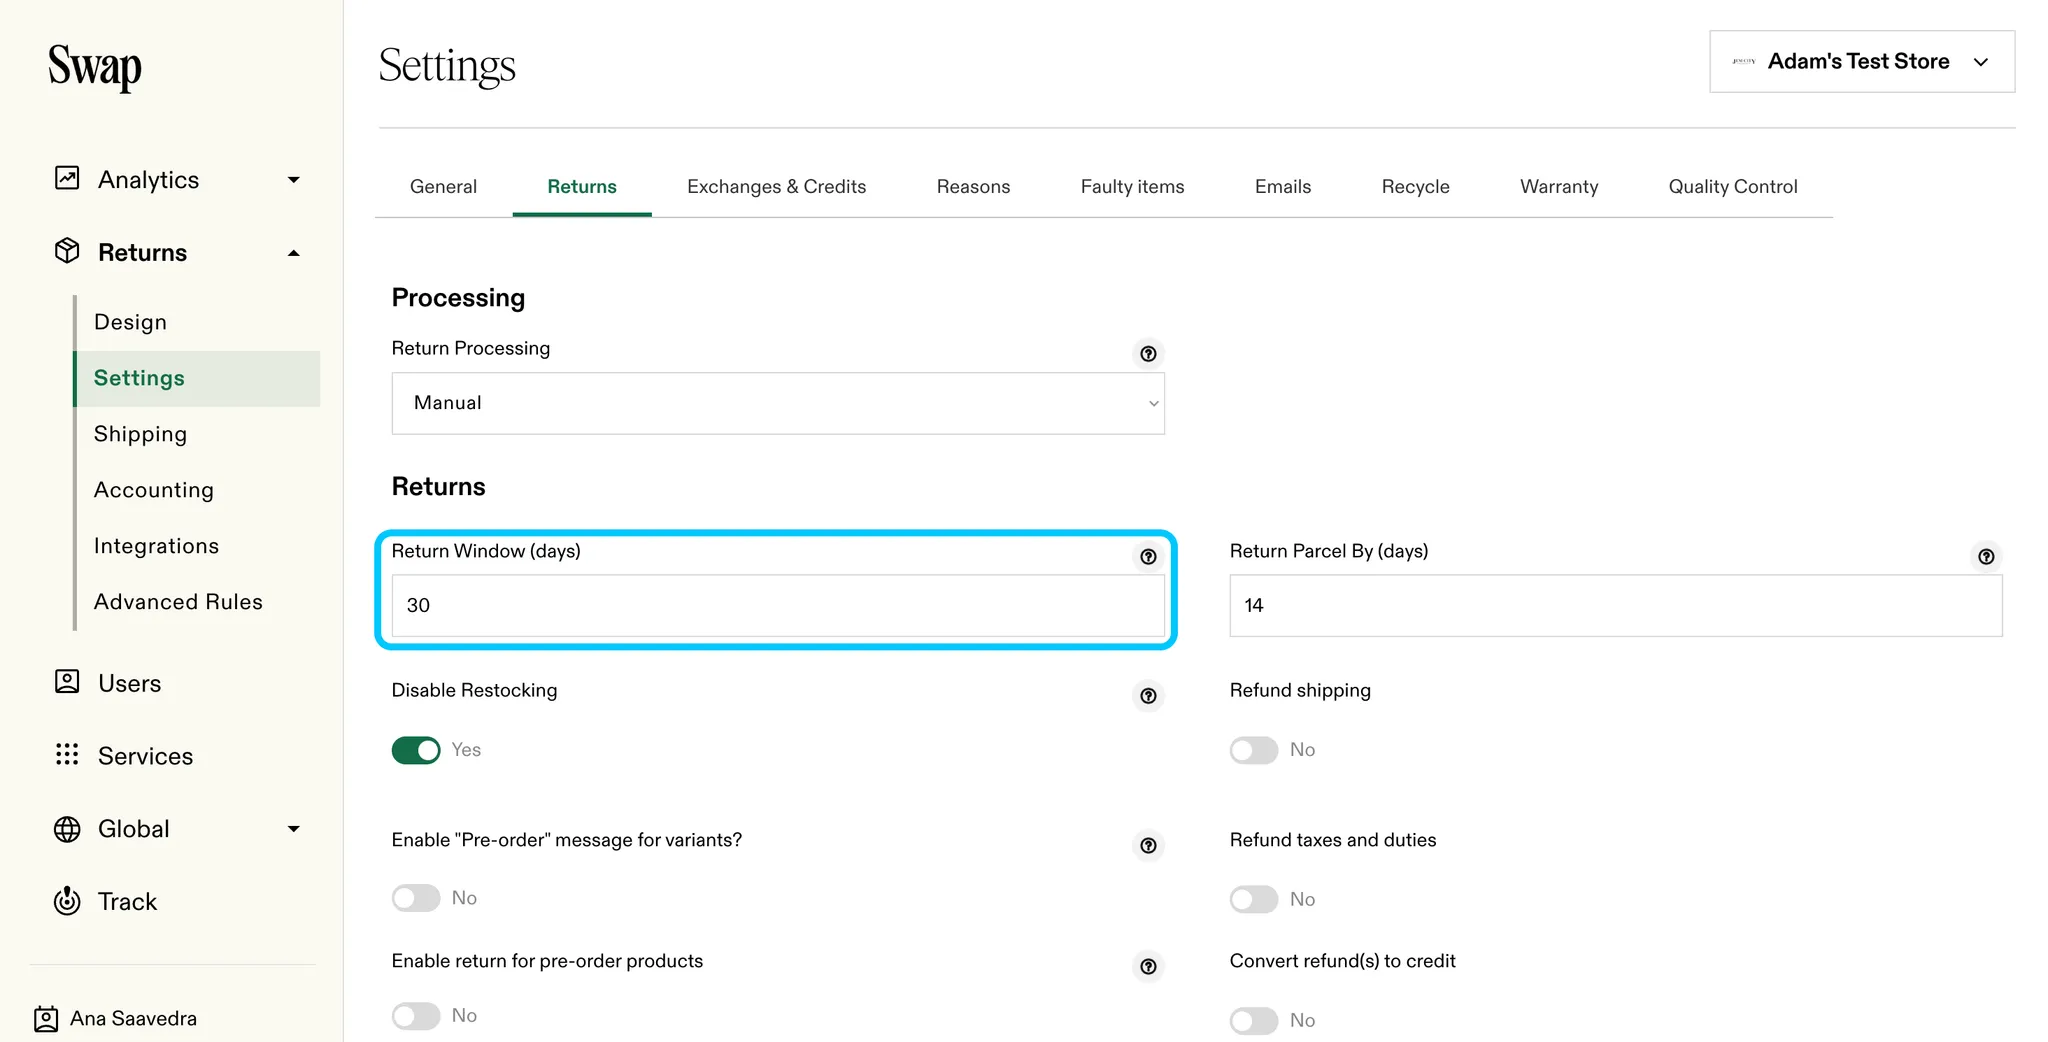2048x1042 pixels.
Task: Expand the Analytics menu arrow
Action: tap(294, 180)
